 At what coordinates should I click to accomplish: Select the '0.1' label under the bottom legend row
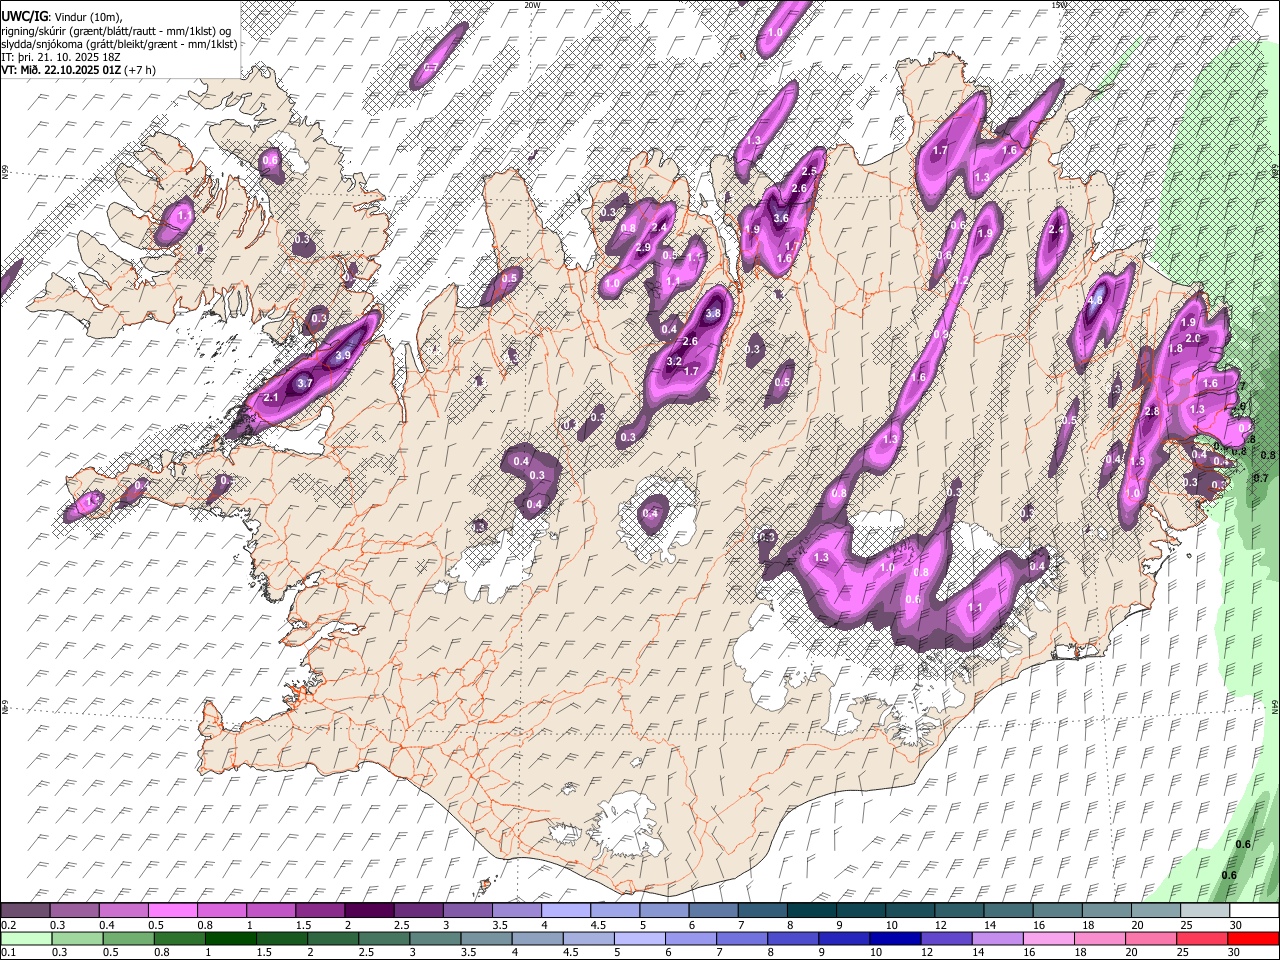[x=8, y=953]
